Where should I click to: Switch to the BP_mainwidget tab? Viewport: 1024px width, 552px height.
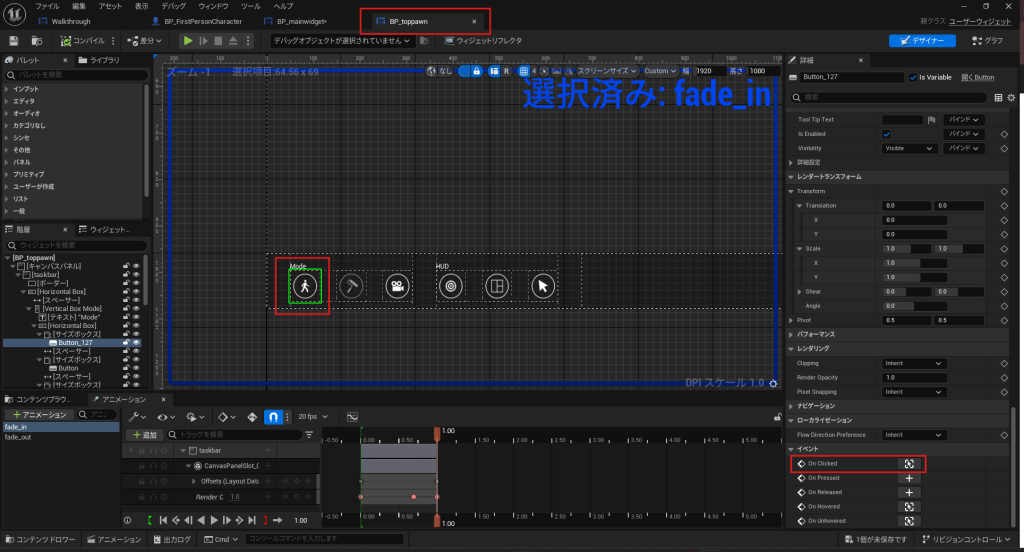pos(305,21)
